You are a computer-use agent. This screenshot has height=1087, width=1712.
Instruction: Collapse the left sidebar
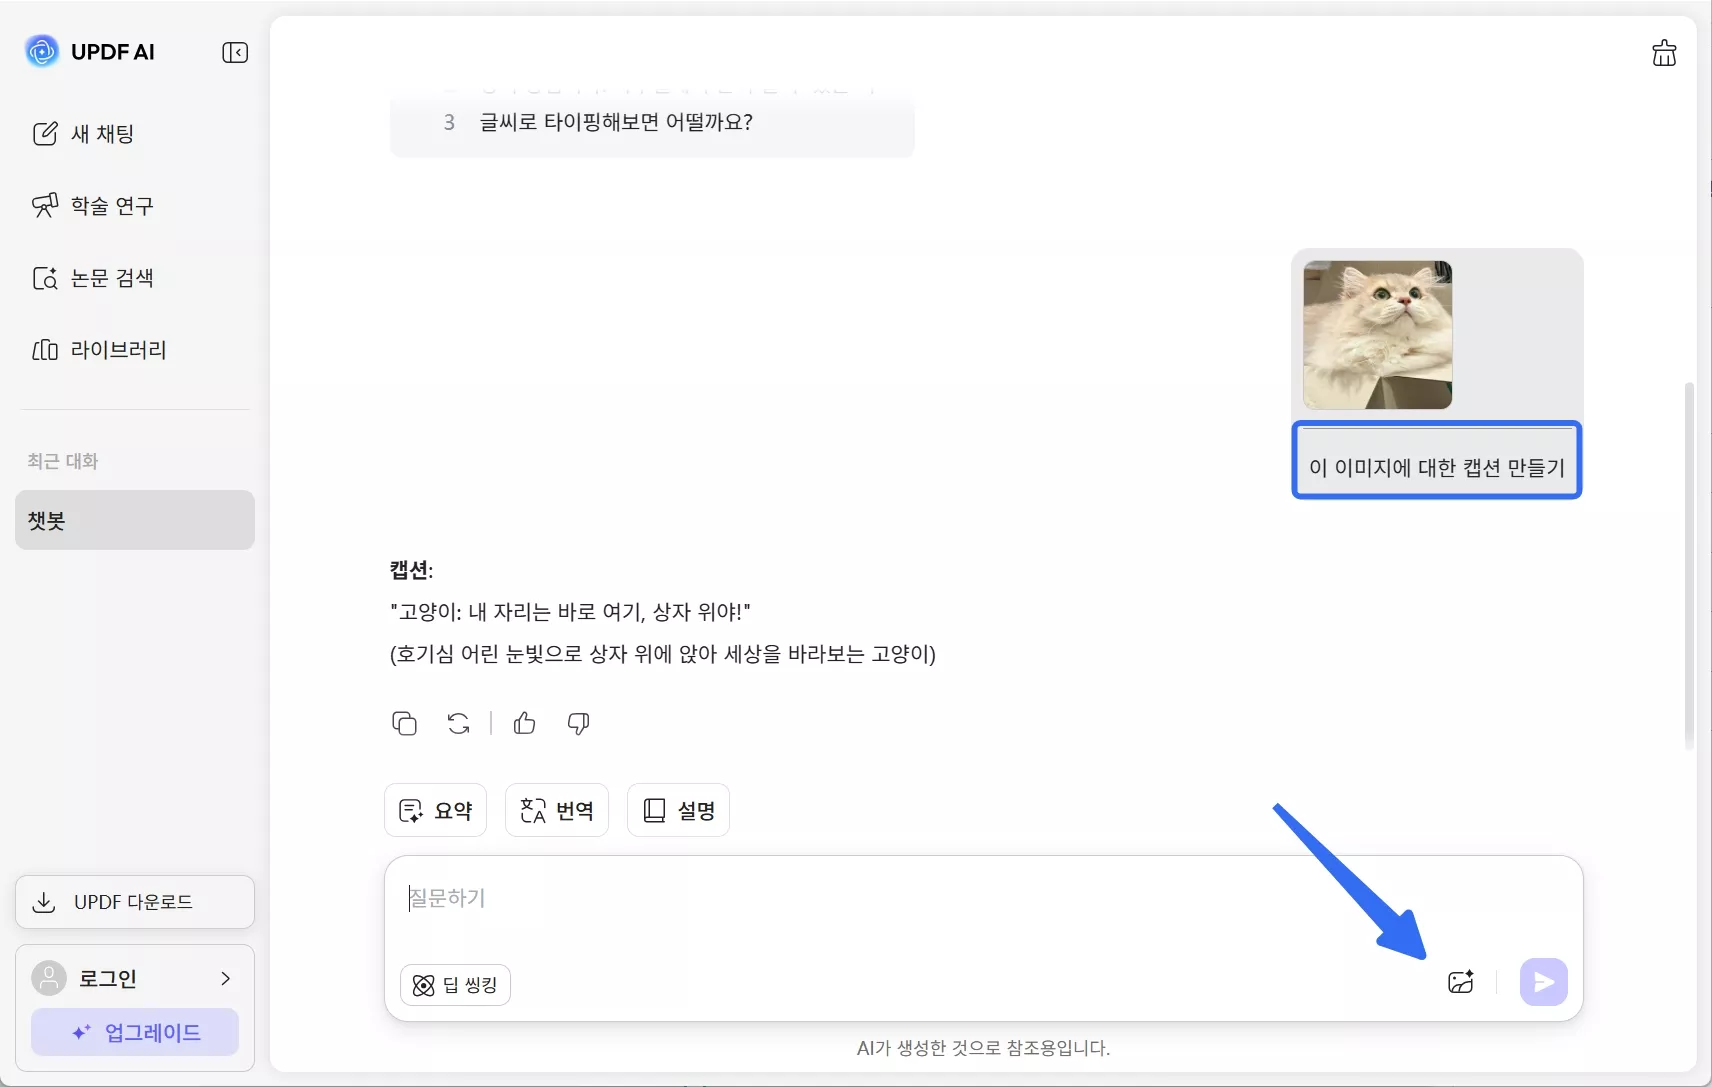235,52
